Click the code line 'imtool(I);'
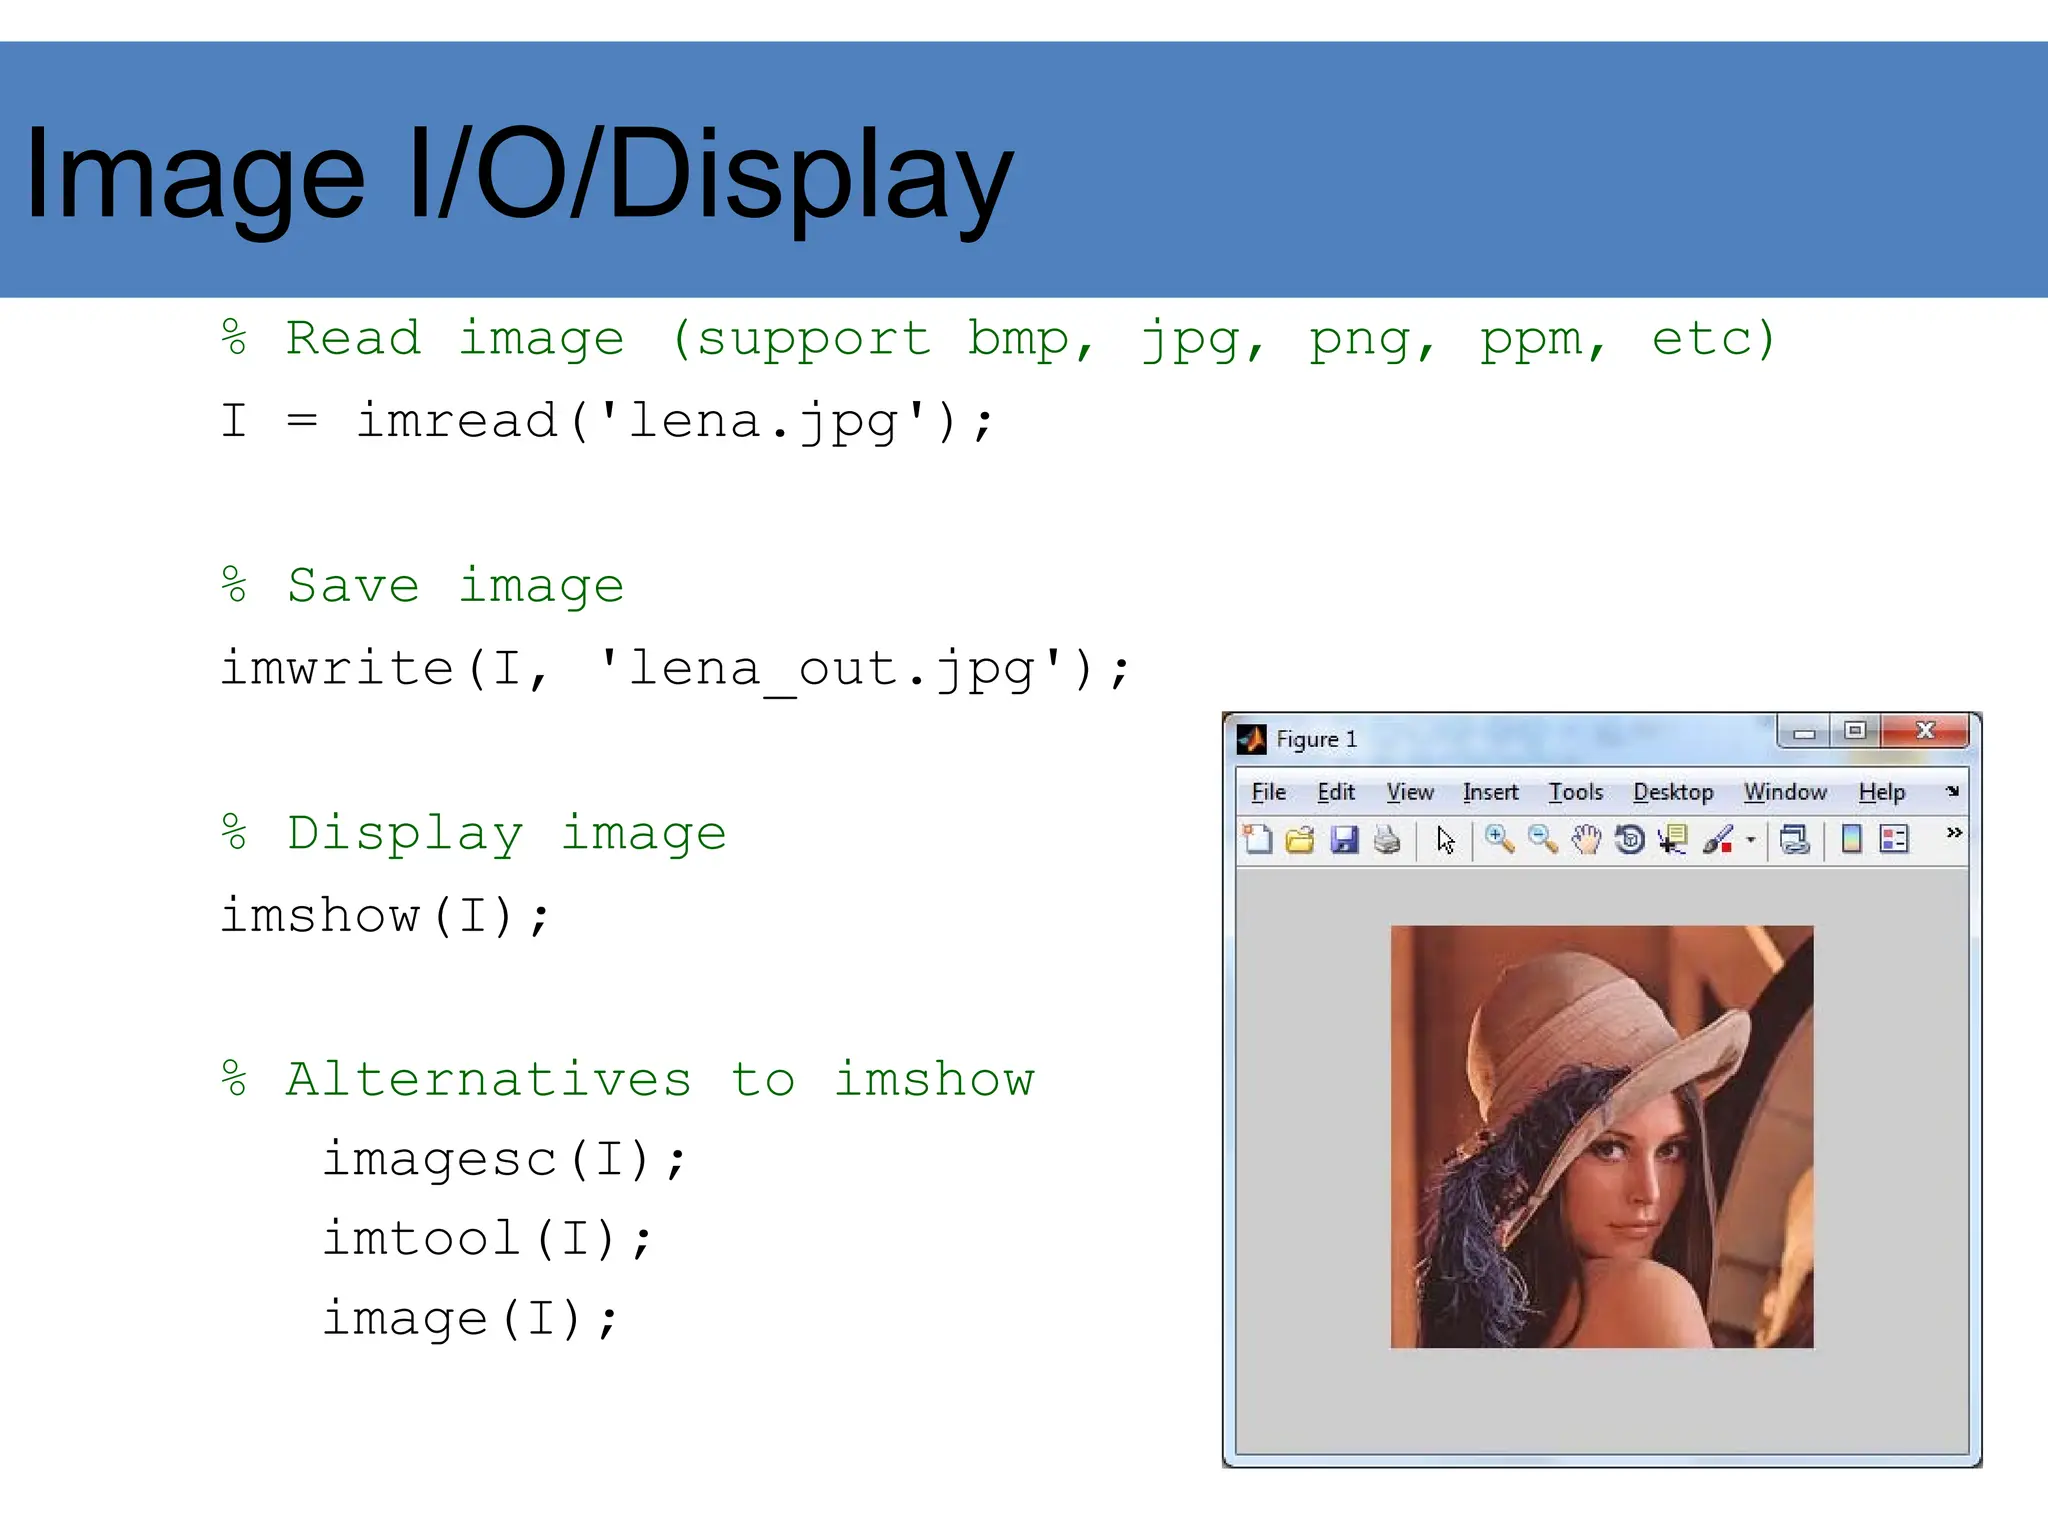This screenshot has height=1536, width=2048. point(488,1239)
